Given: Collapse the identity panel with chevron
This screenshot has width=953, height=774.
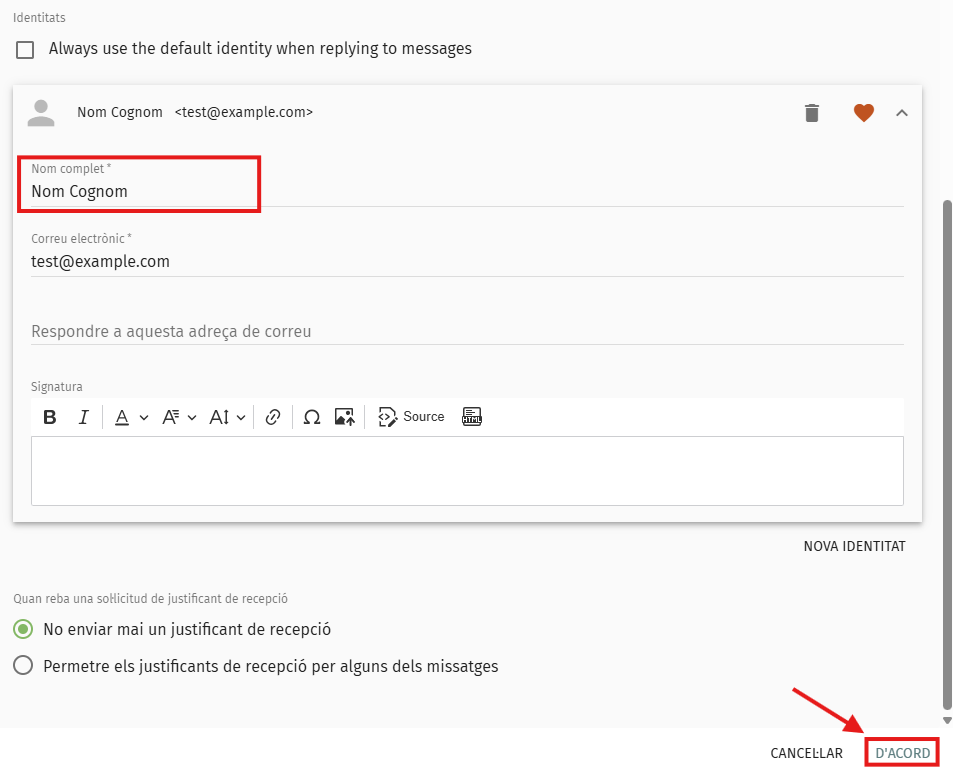Looking at the screenshot, I should (x=902, y=113).
